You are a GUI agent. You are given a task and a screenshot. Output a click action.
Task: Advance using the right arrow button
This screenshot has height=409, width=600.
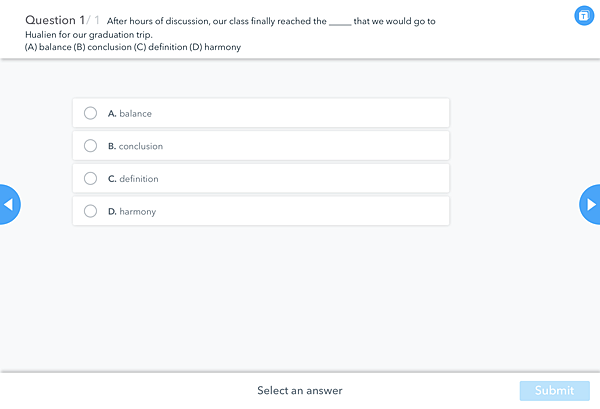click(x=590, y=204)
